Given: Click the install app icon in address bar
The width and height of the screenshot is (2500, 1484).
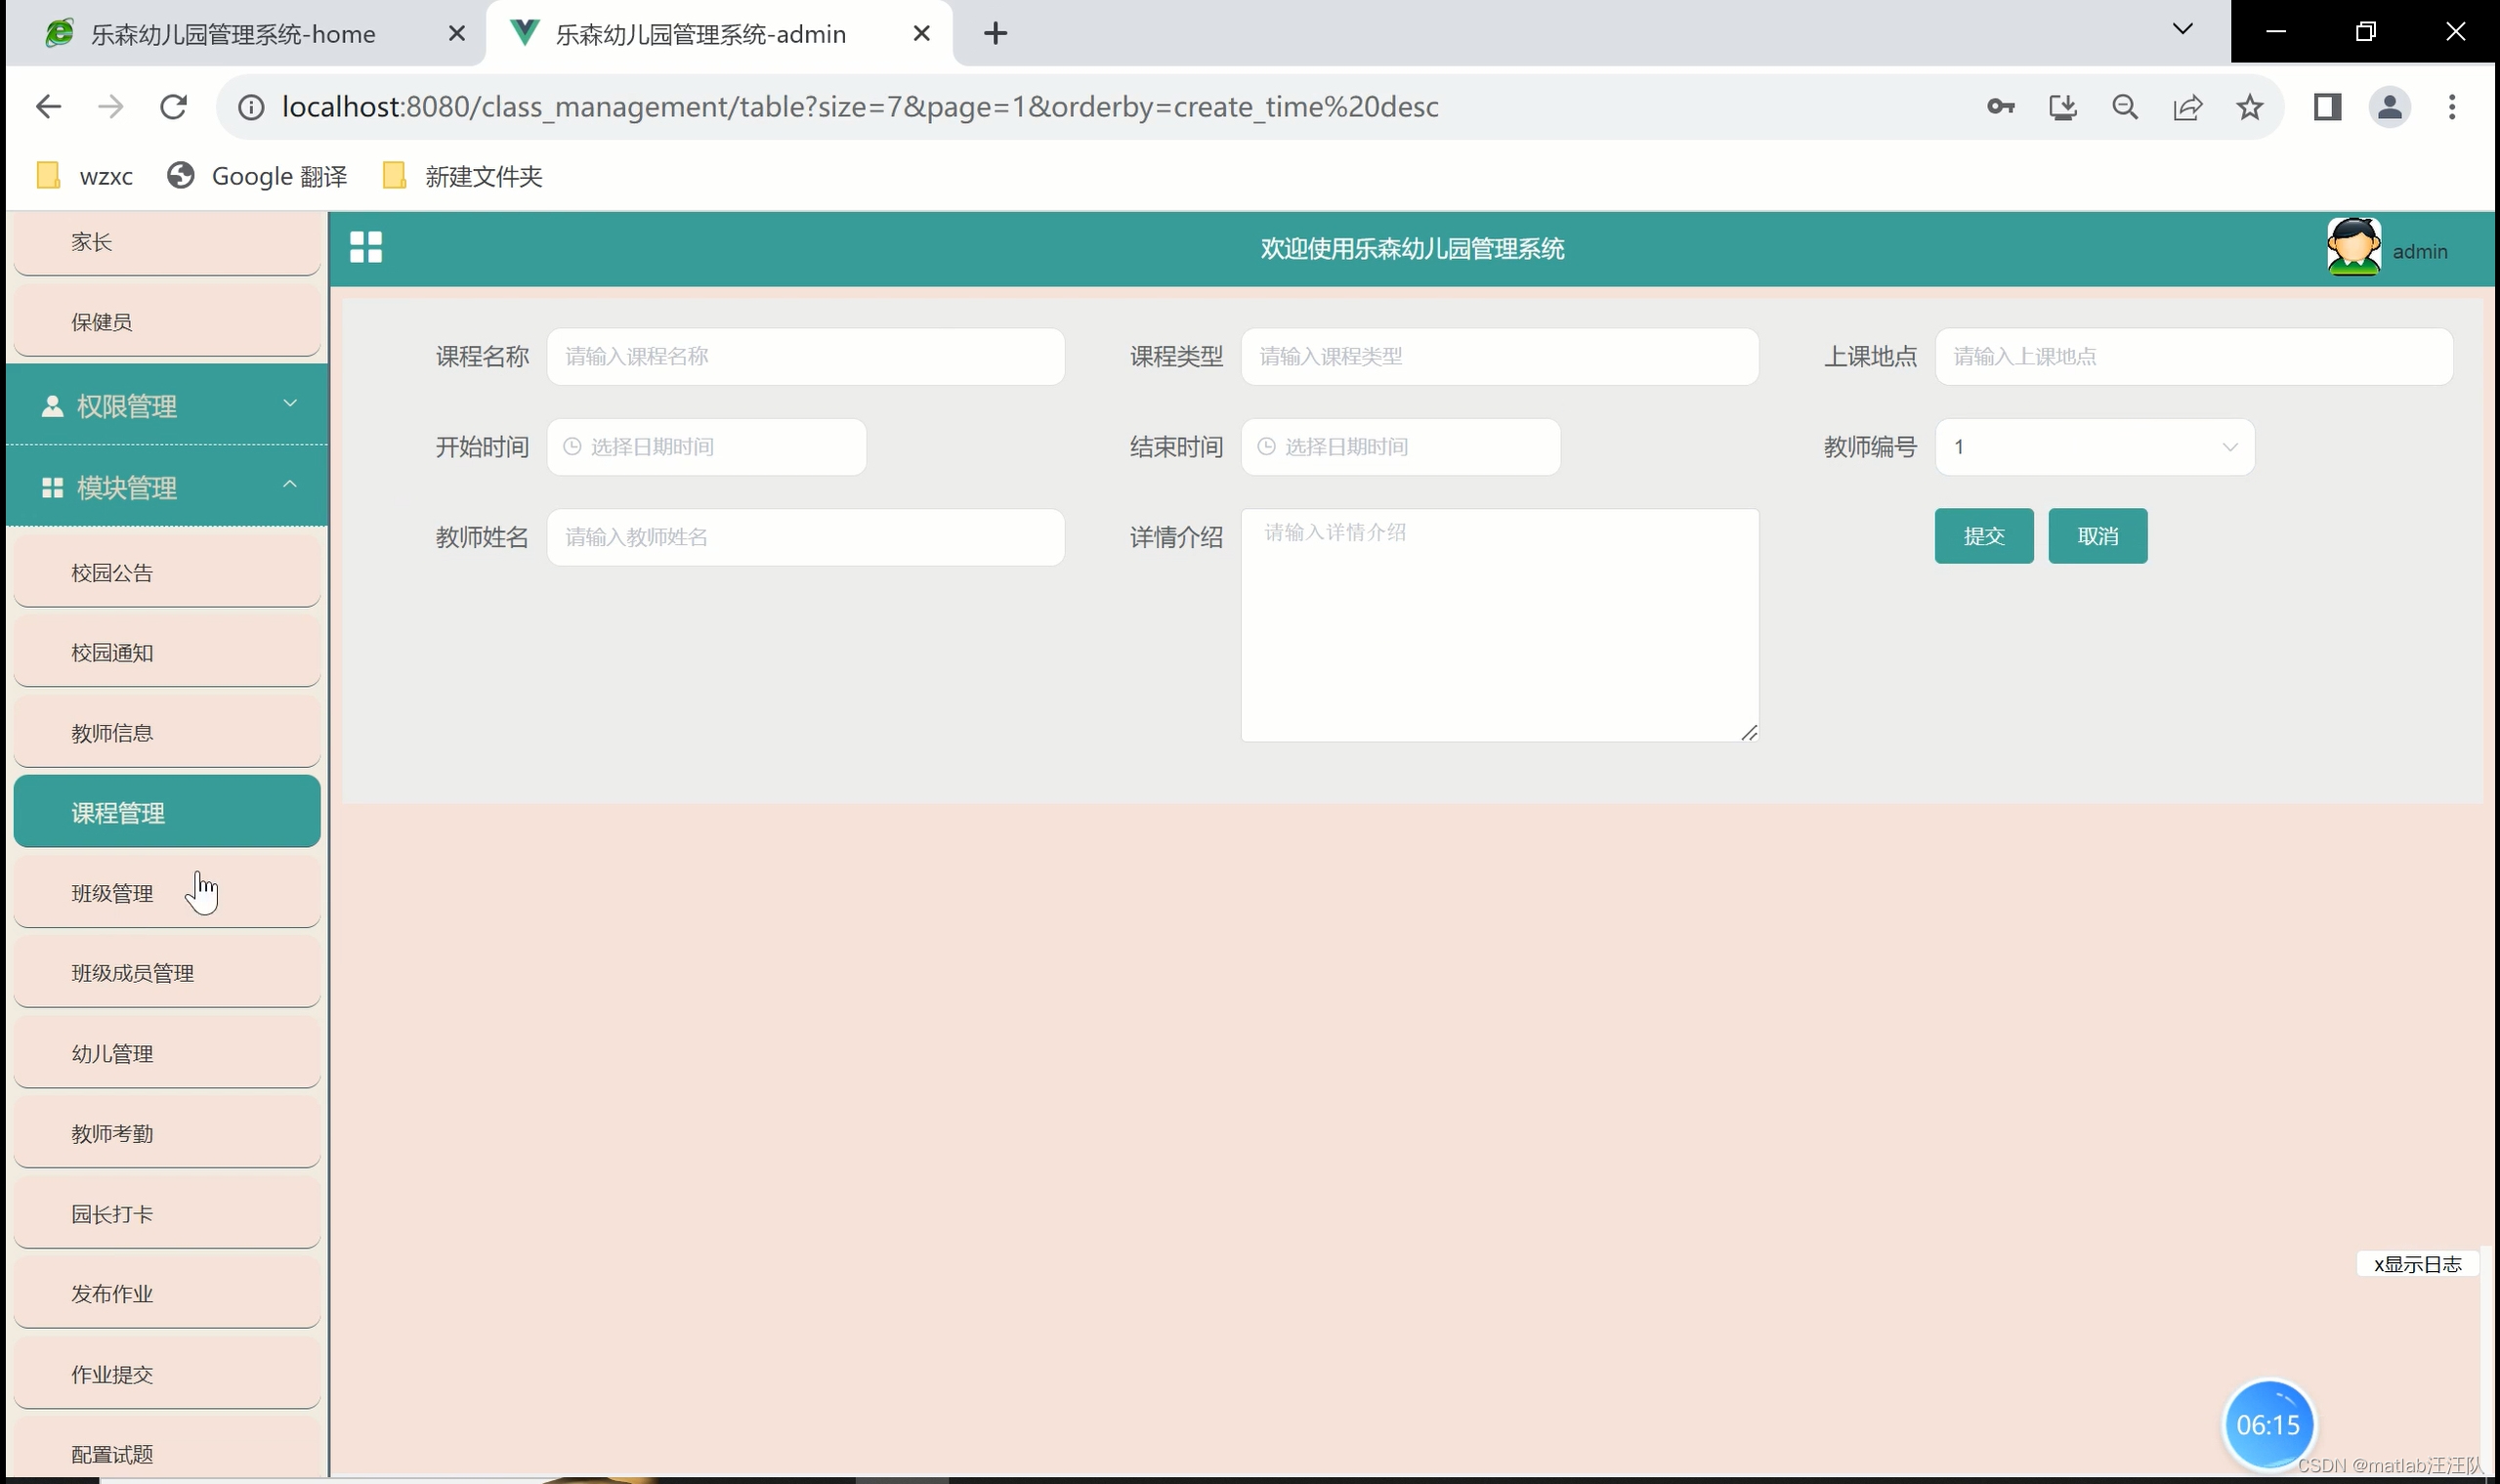Looking at the screenshot, I should (2062, 107).
